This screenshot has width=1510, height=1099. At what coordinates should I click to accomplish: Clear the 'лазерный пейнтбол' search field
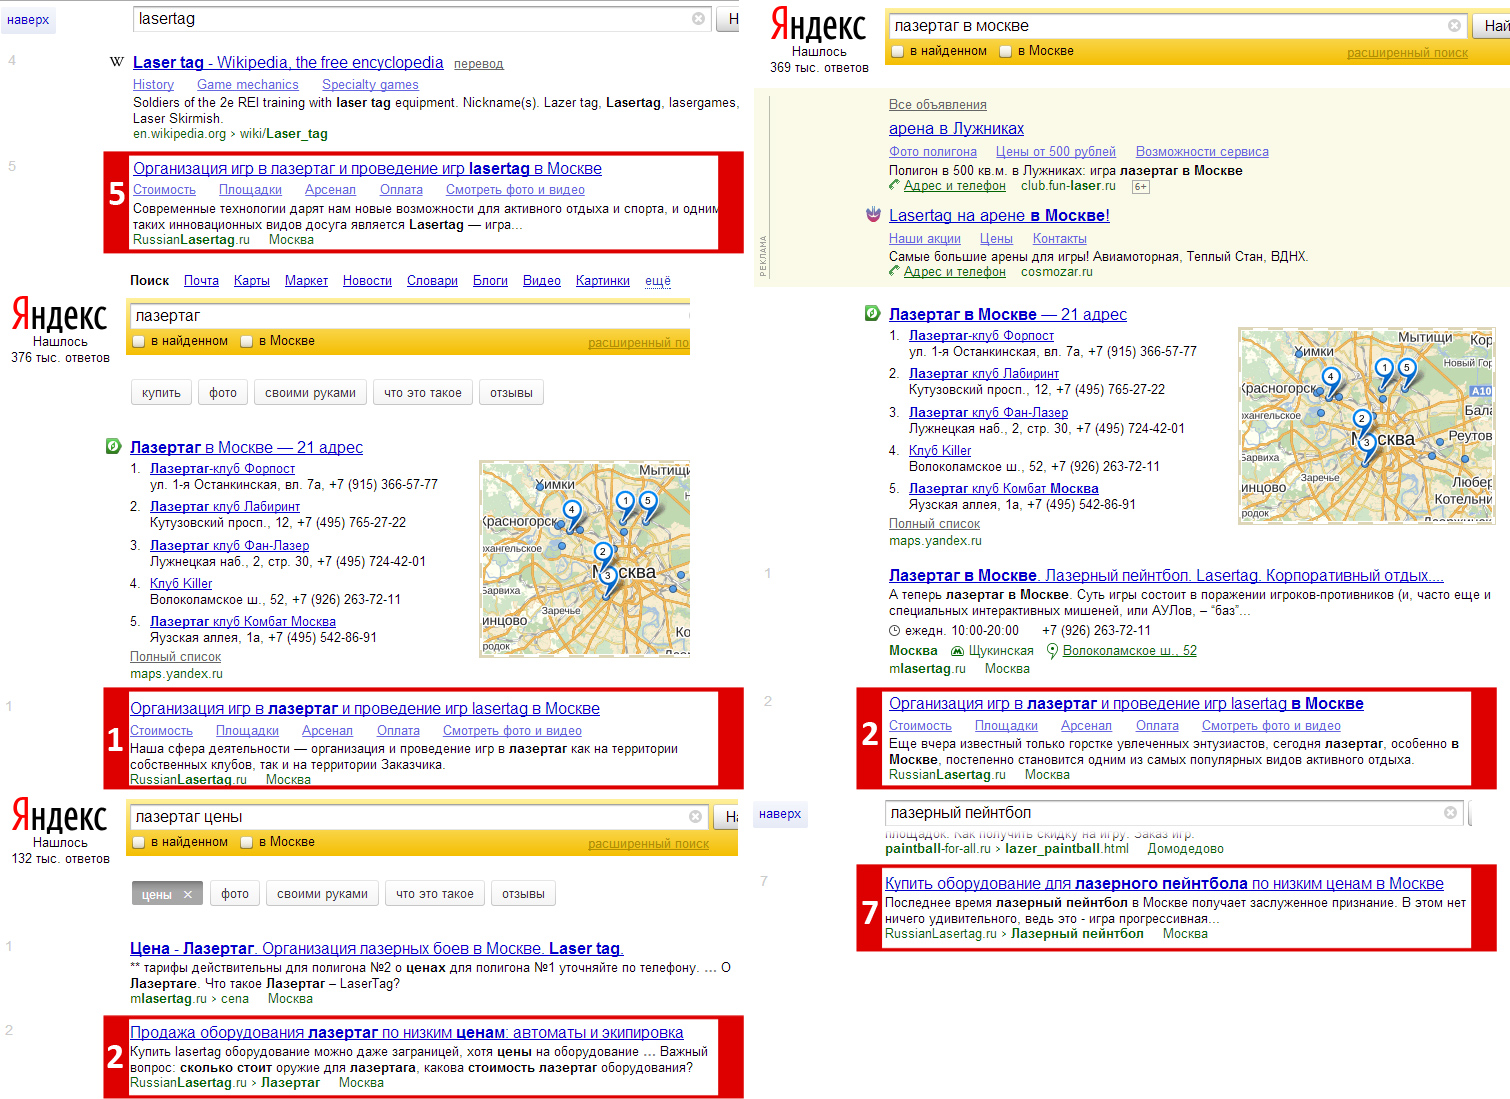pos(1450,813)
